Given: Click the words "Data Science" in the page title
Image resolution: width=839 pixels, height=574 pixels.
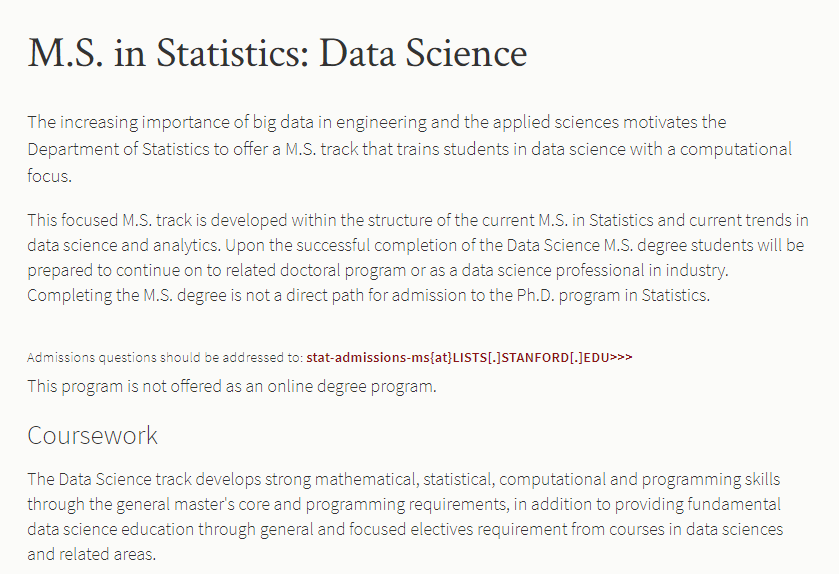Looking at the screenshot, I should coord(423,53).
